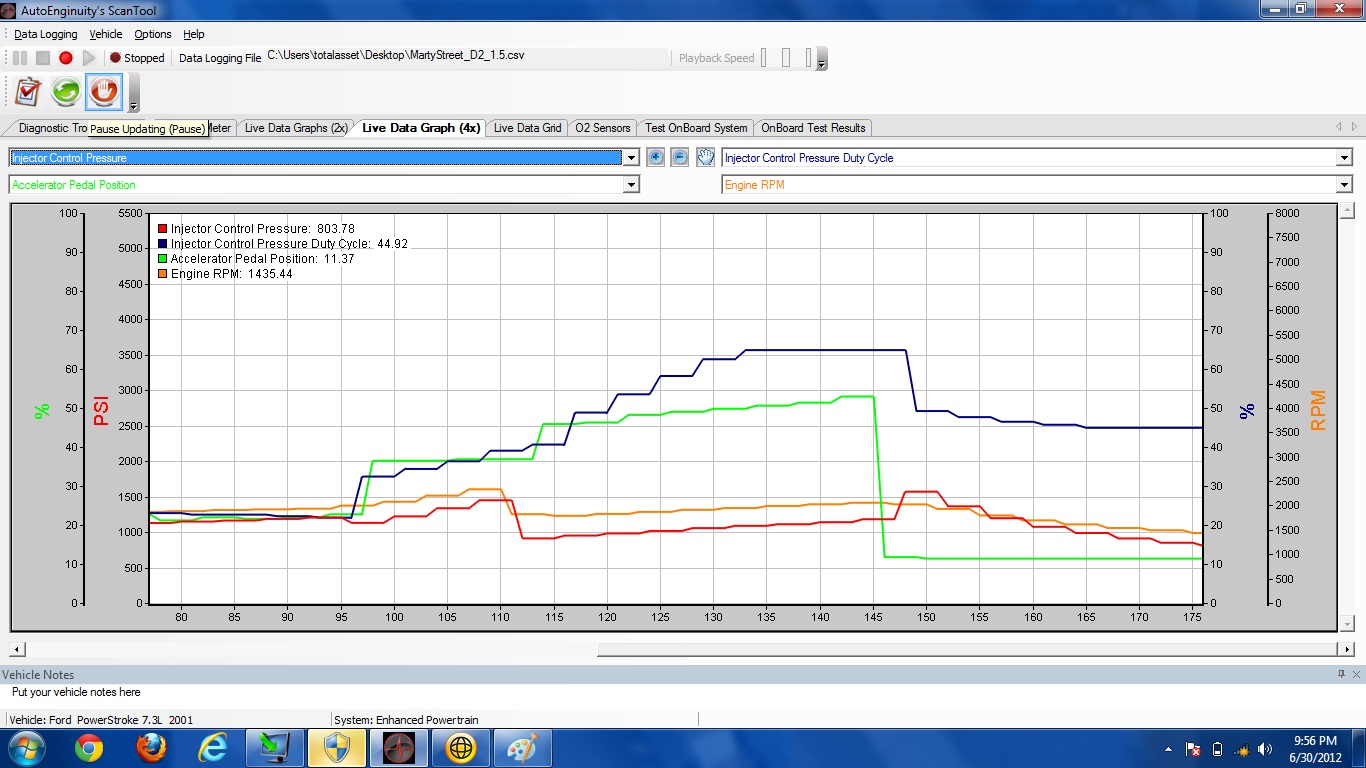The width and height of the screenshot is (1366, 768).
Task: Click the pause data logging button
Action: 20,58
